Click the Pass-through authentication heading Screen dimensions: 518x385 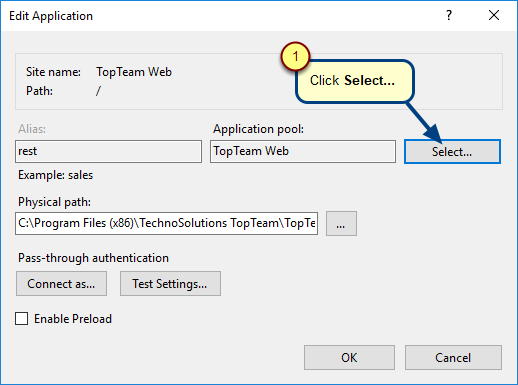pyautogui.click(x=93, y=258)
